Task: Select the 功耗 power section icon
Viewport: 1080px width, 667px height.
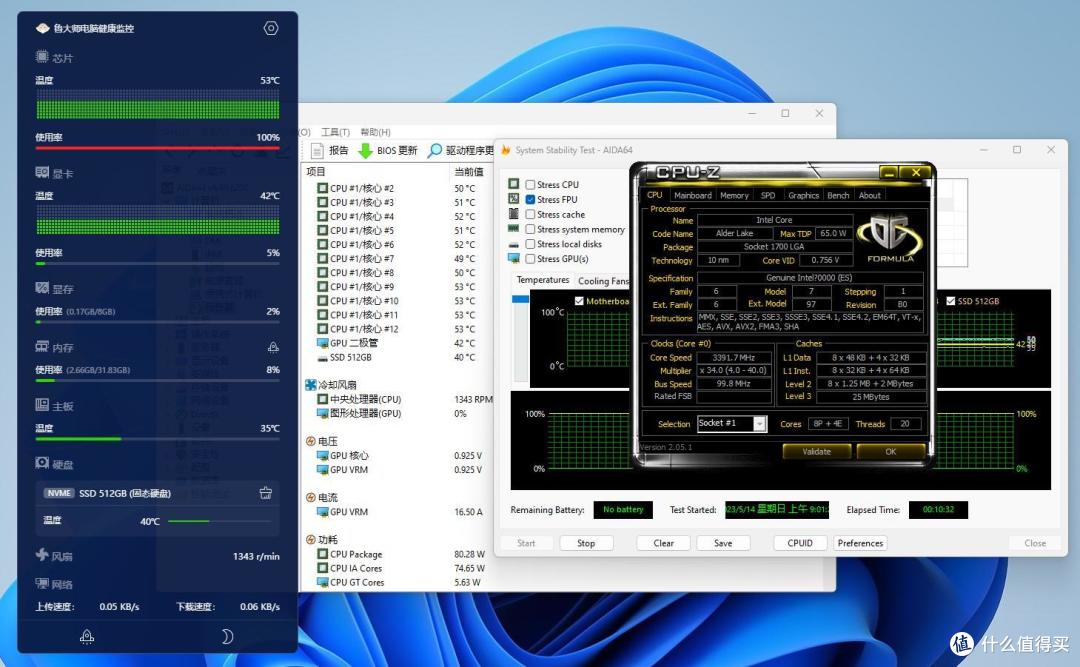Action: click(311, 540)
